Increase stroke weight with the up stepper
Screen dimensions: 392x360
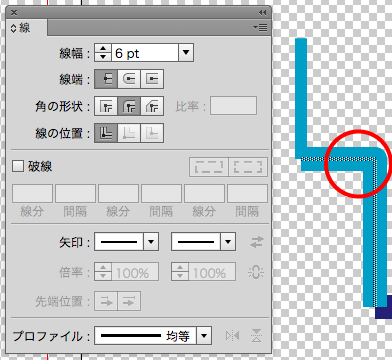[x=103, y=48]
